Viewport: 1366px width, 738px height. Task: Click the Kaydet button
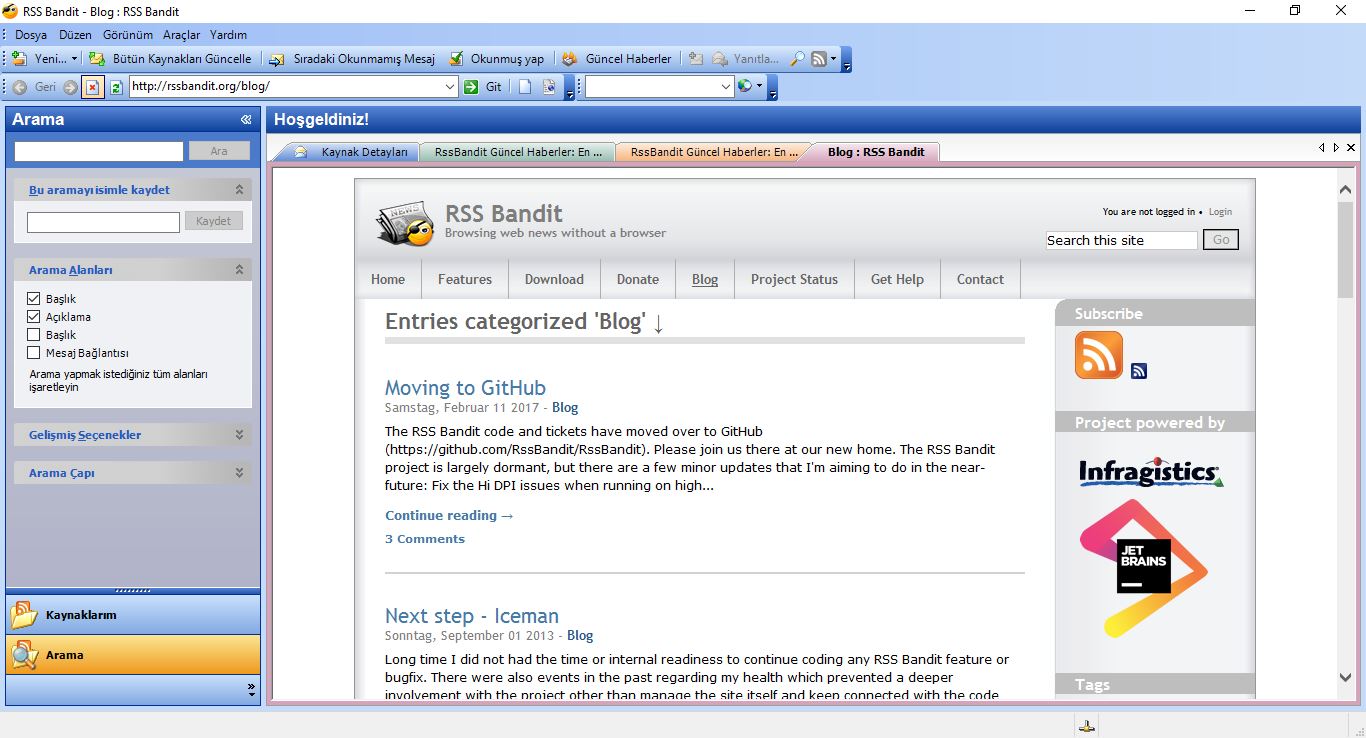pos(214,221)
